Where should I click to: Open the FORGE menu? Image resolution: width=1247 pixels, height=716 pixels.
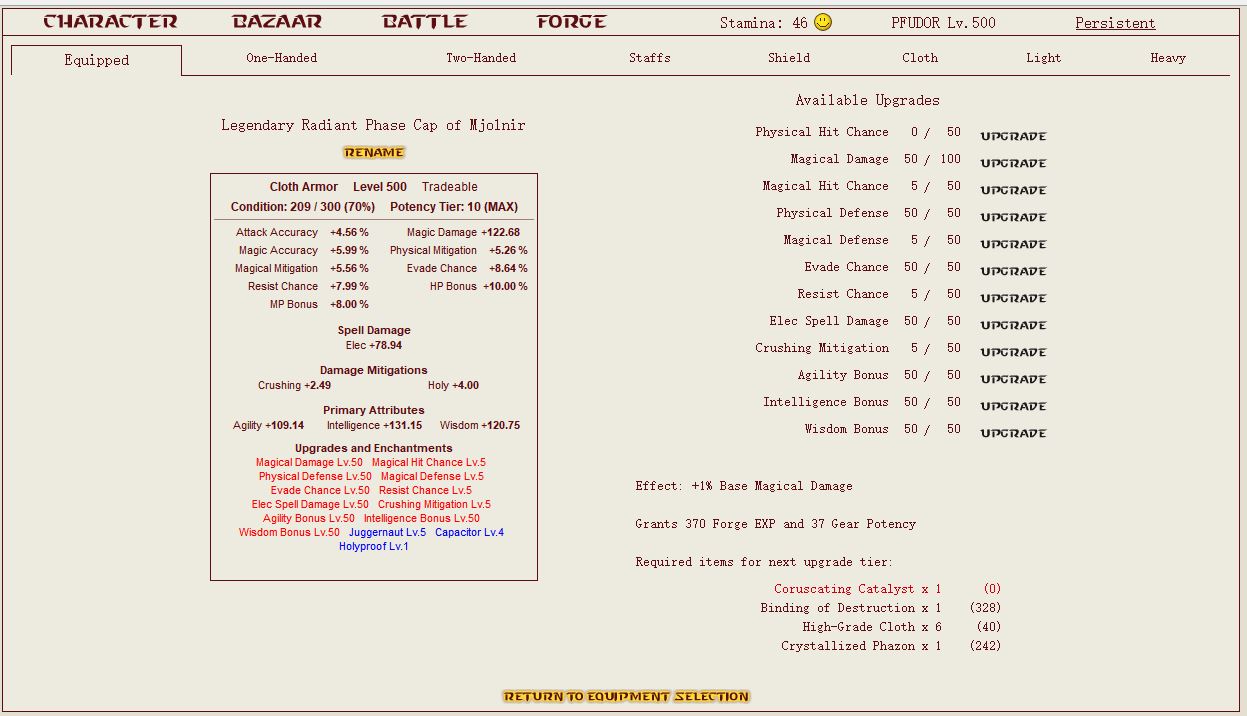click(x=568, y=20)
